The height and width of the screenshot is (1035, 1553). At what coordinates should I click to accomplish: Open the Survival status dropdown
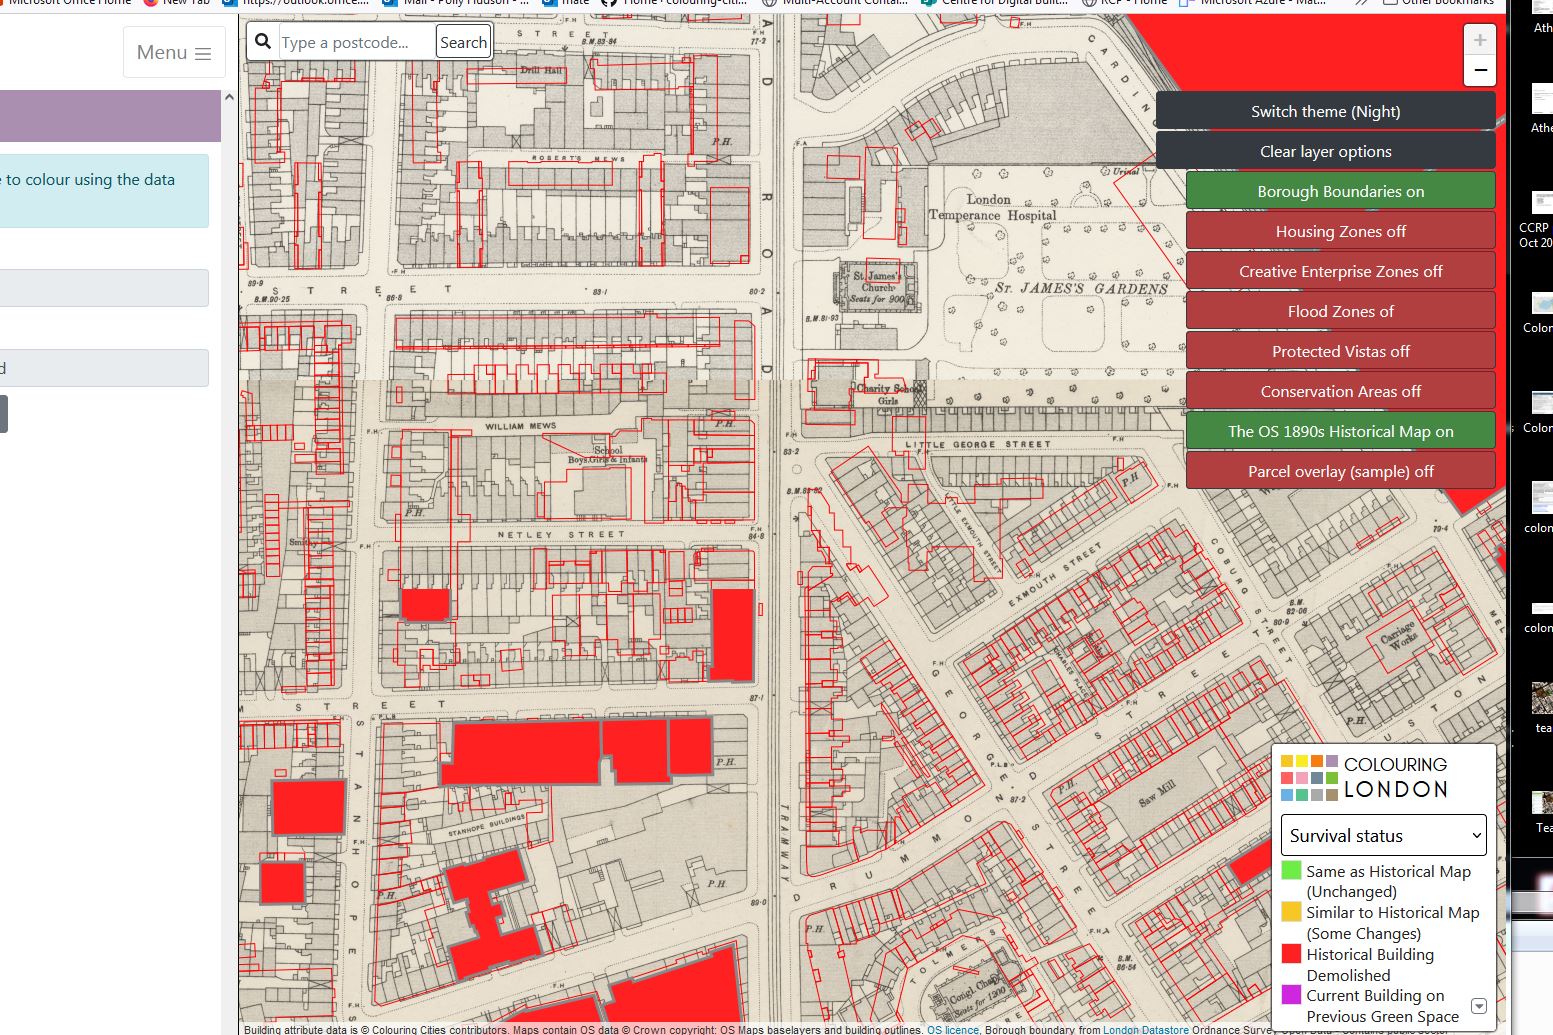click(x=1383, y=835)
